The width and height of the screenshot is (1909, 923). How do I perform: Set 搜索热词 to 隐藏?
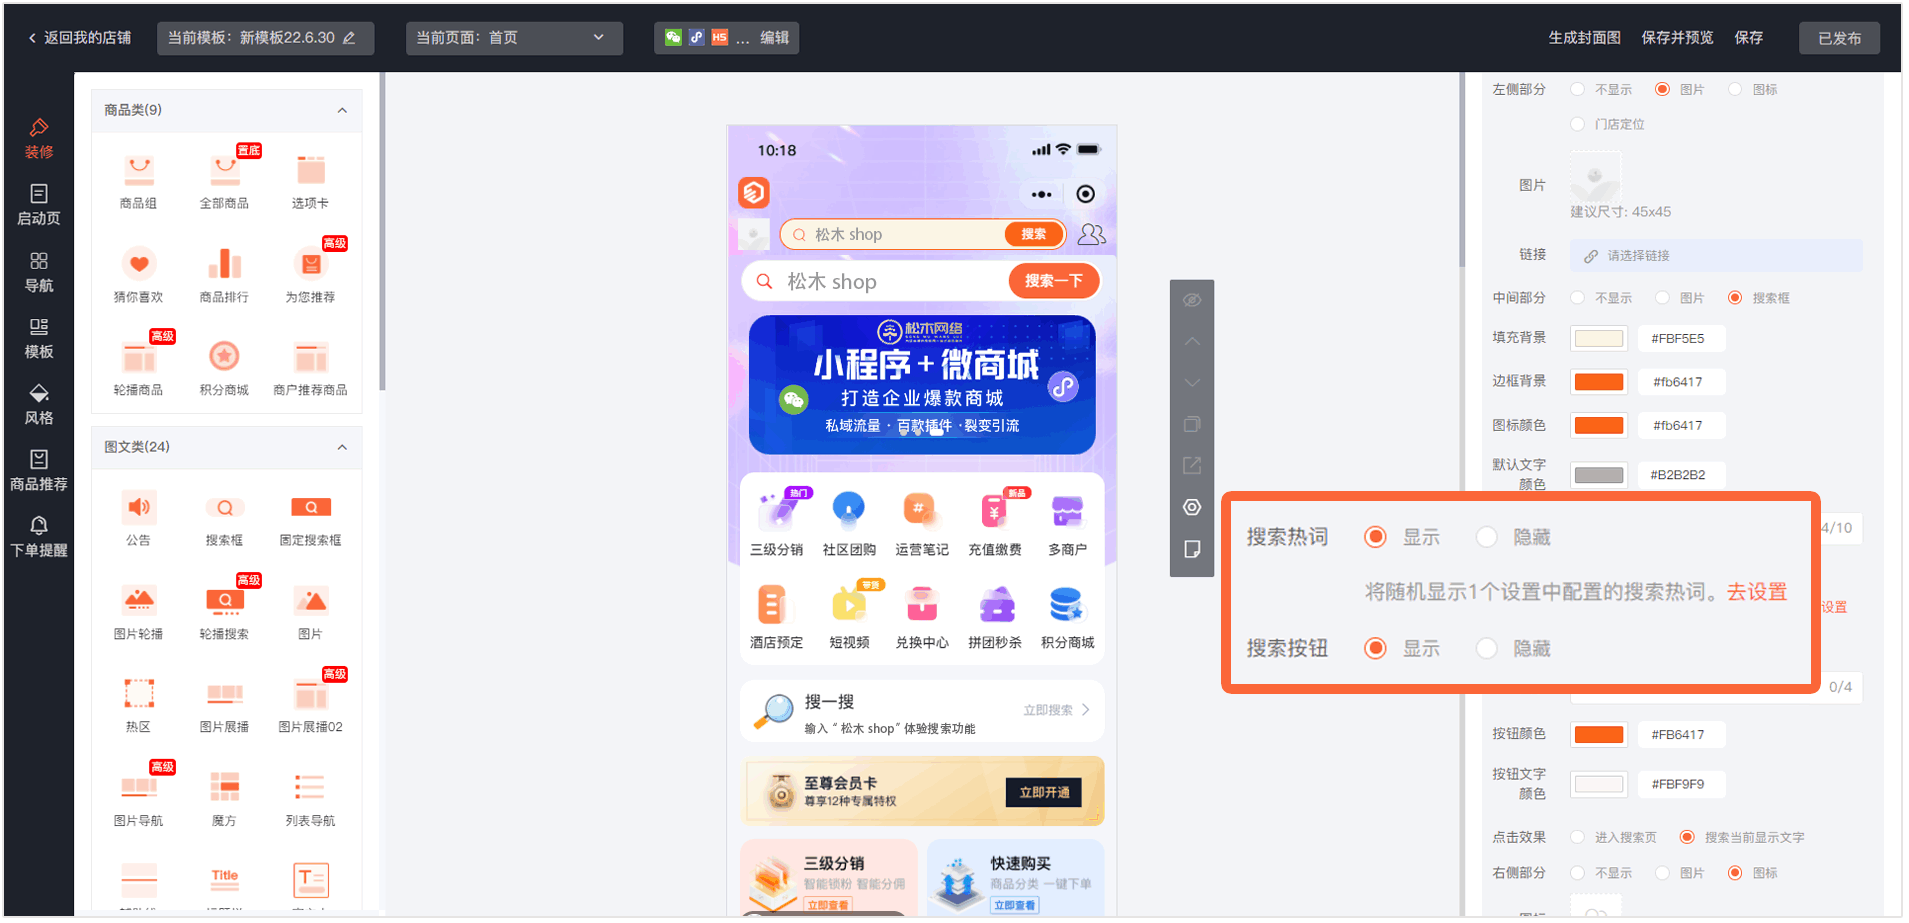[x=1486, y=538]
